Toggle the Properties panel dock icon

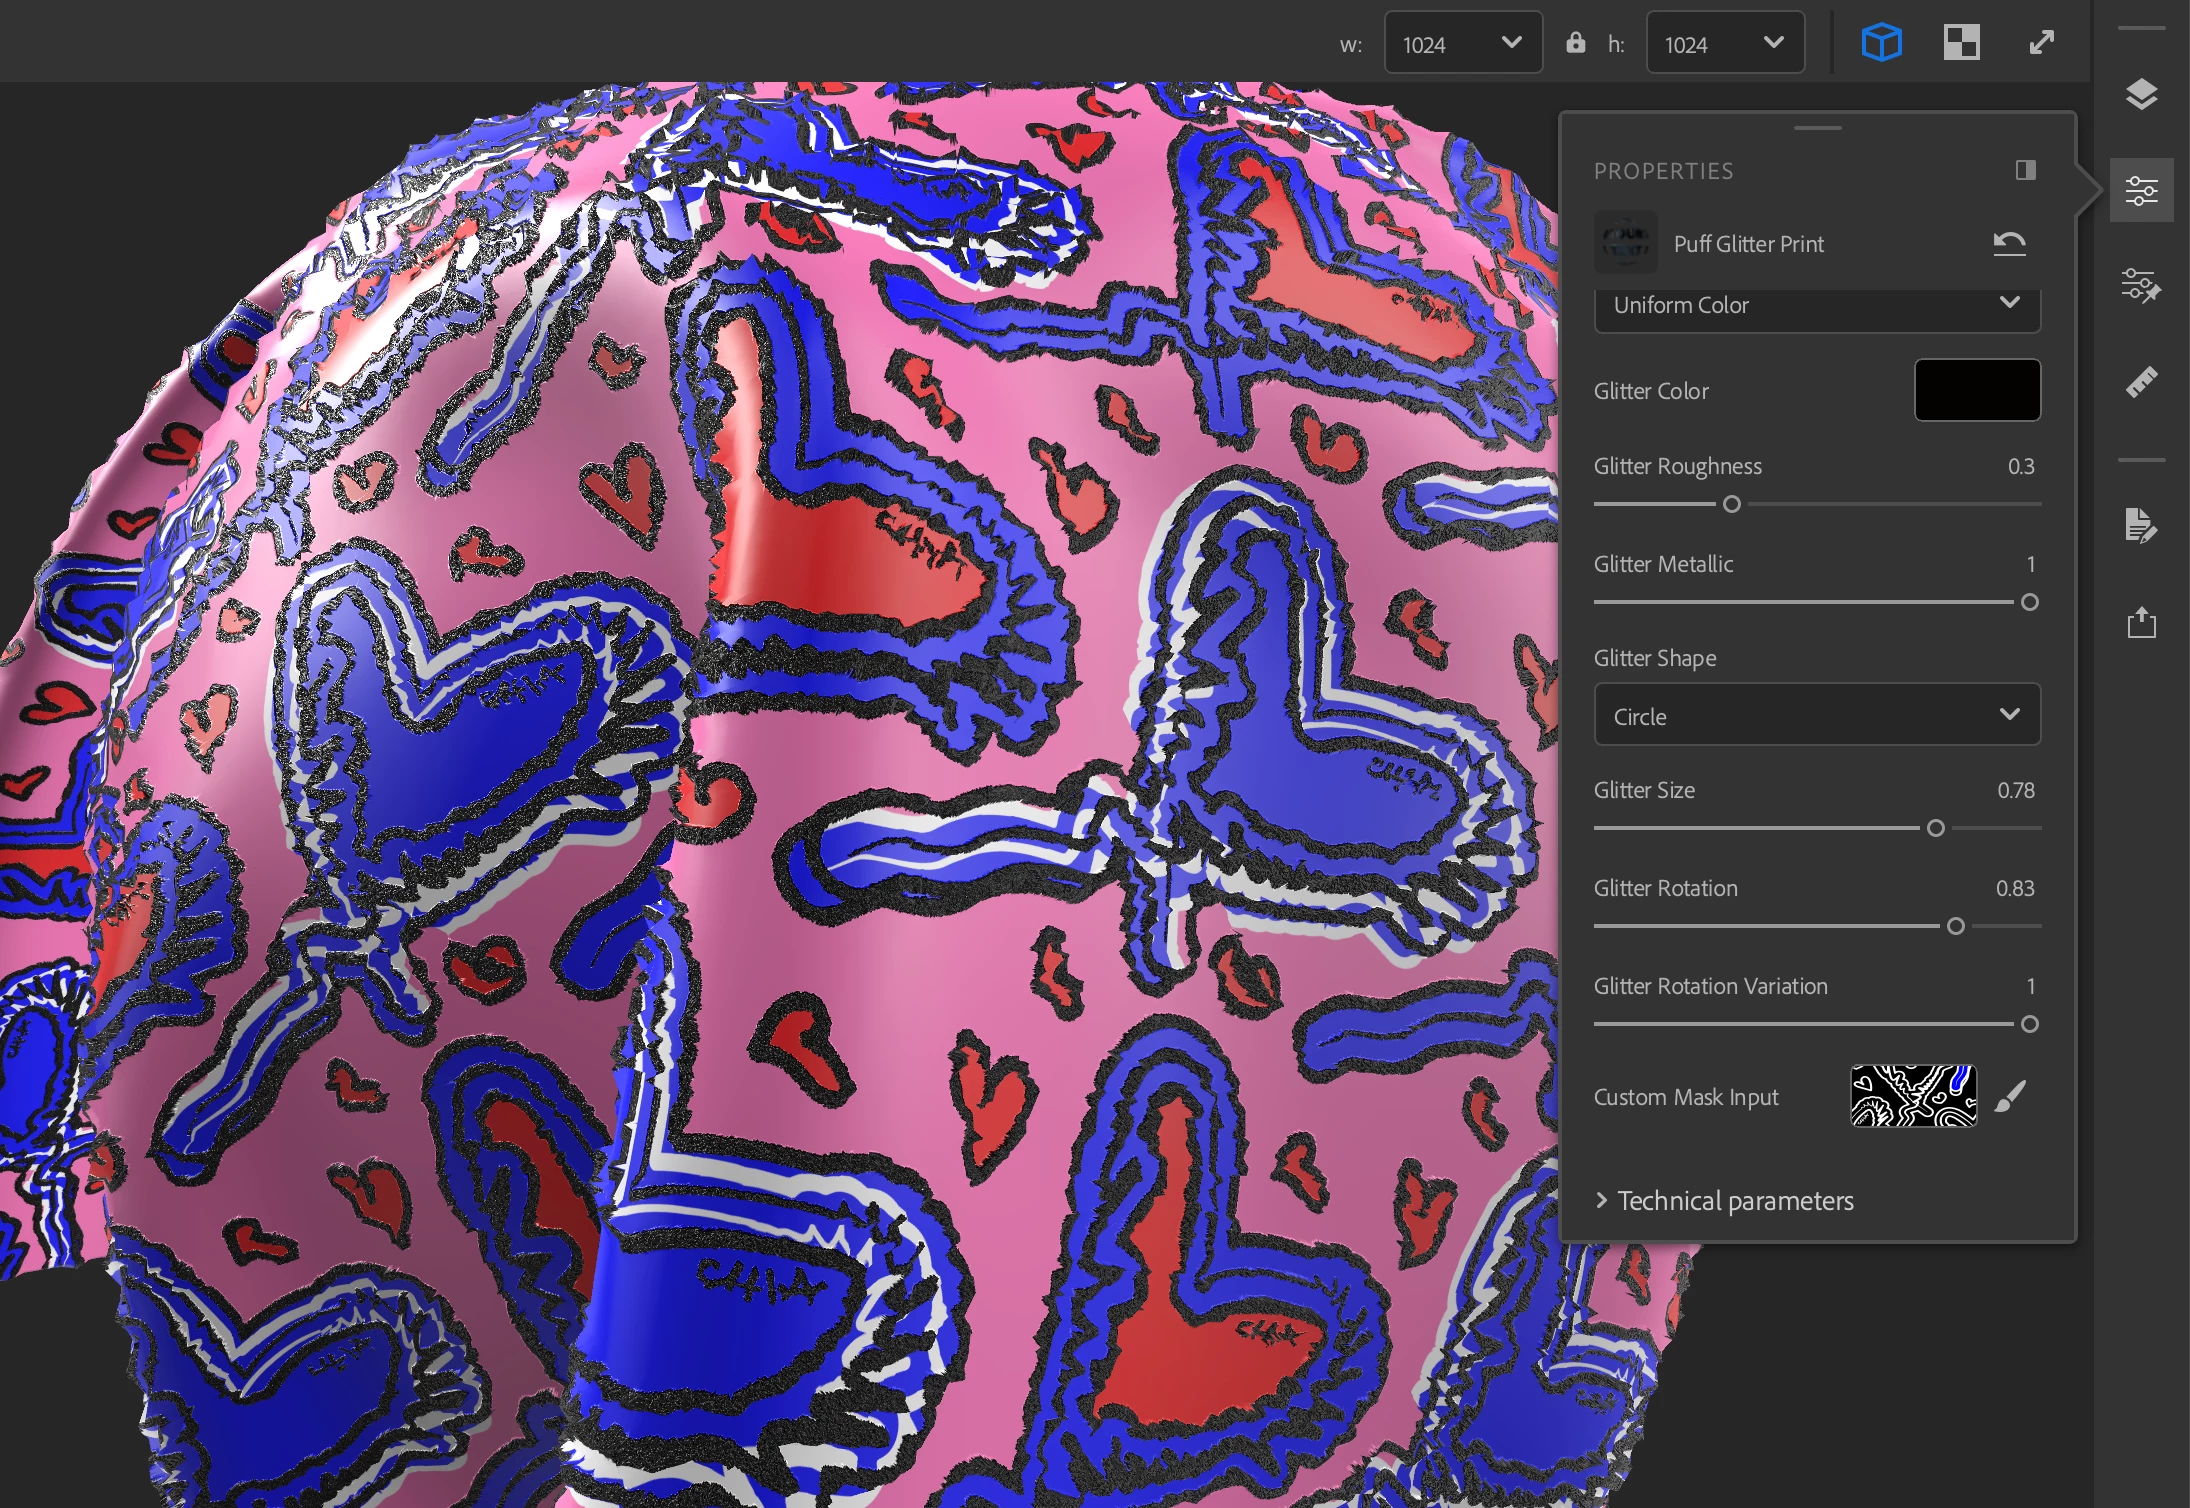(x=2025, y=170)
